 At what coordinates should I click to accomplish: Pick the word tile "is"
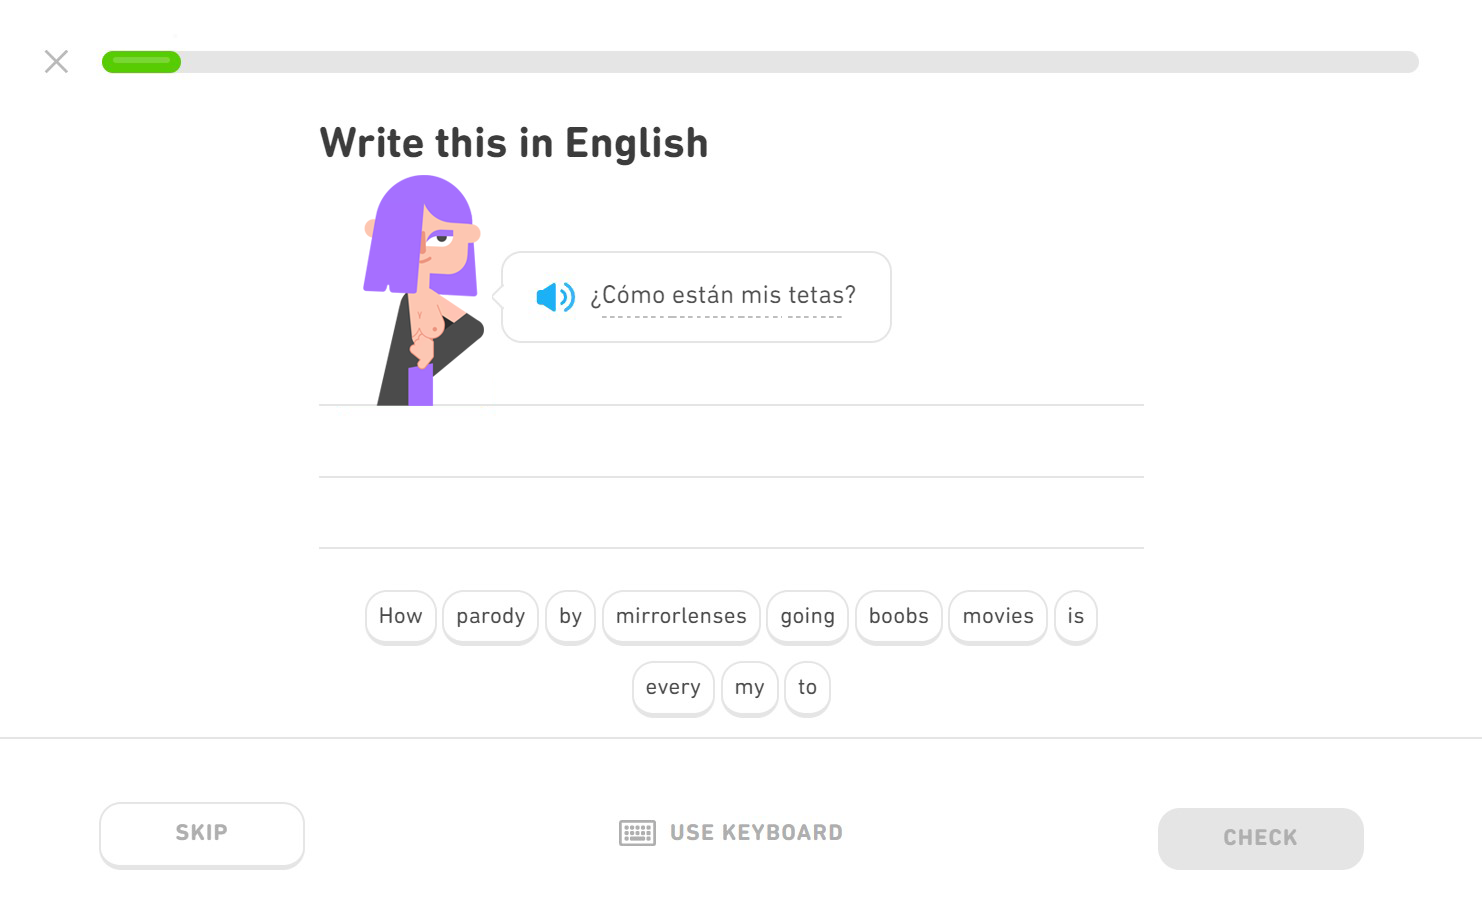[x=1075, y=617]
